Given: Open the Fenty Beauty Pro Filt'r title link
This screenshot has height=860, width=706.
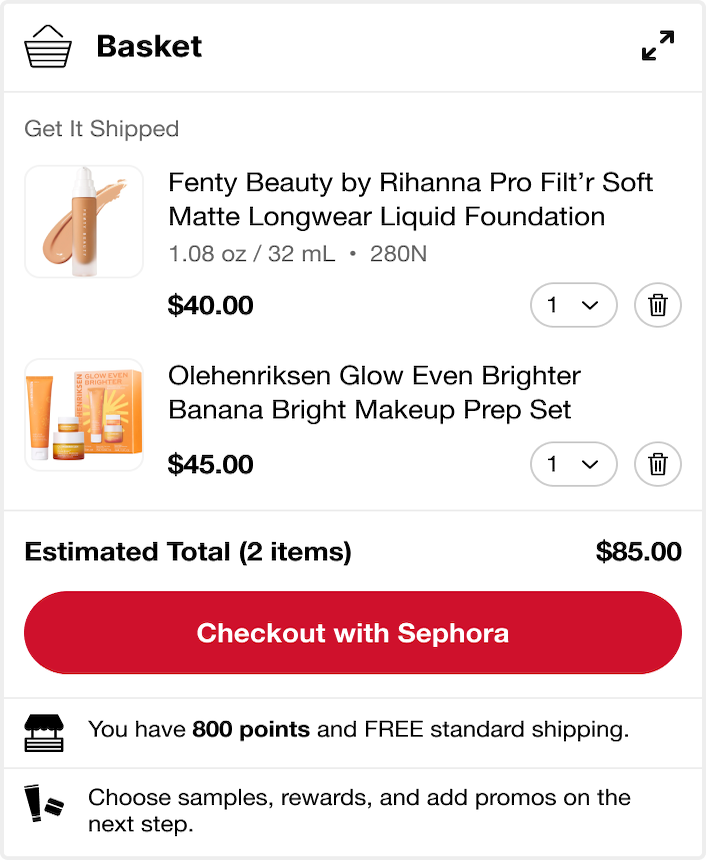Looking at the screenshot, I should pos(410,199).
